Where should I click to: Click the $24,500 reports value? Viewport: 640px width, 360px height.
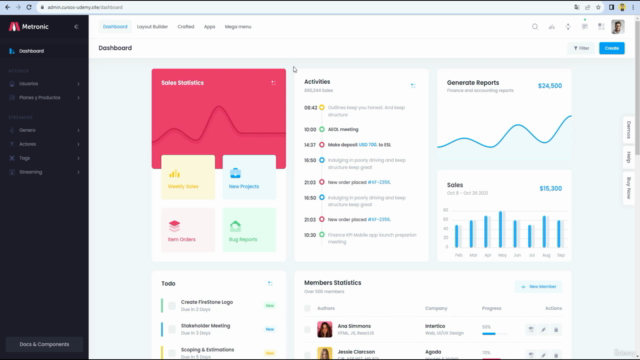(550, 86)
